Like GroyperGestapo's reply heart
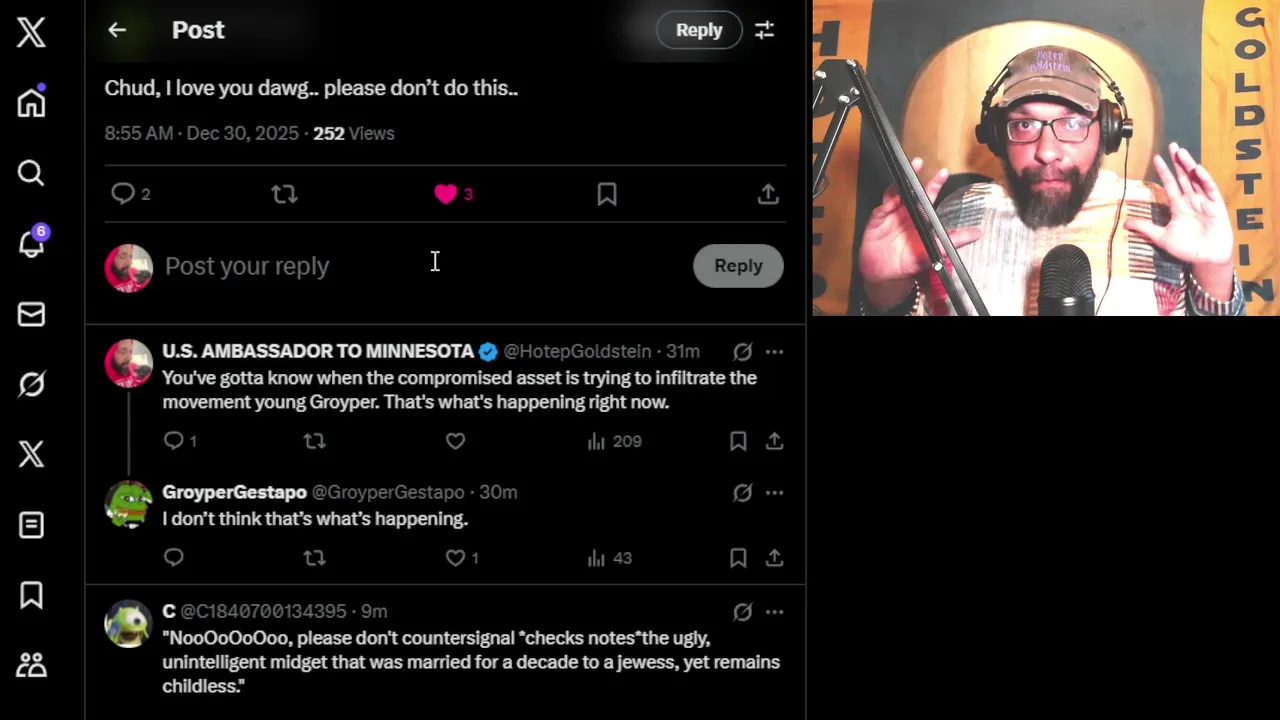The image size is (1280, 720). coord(455,558)
